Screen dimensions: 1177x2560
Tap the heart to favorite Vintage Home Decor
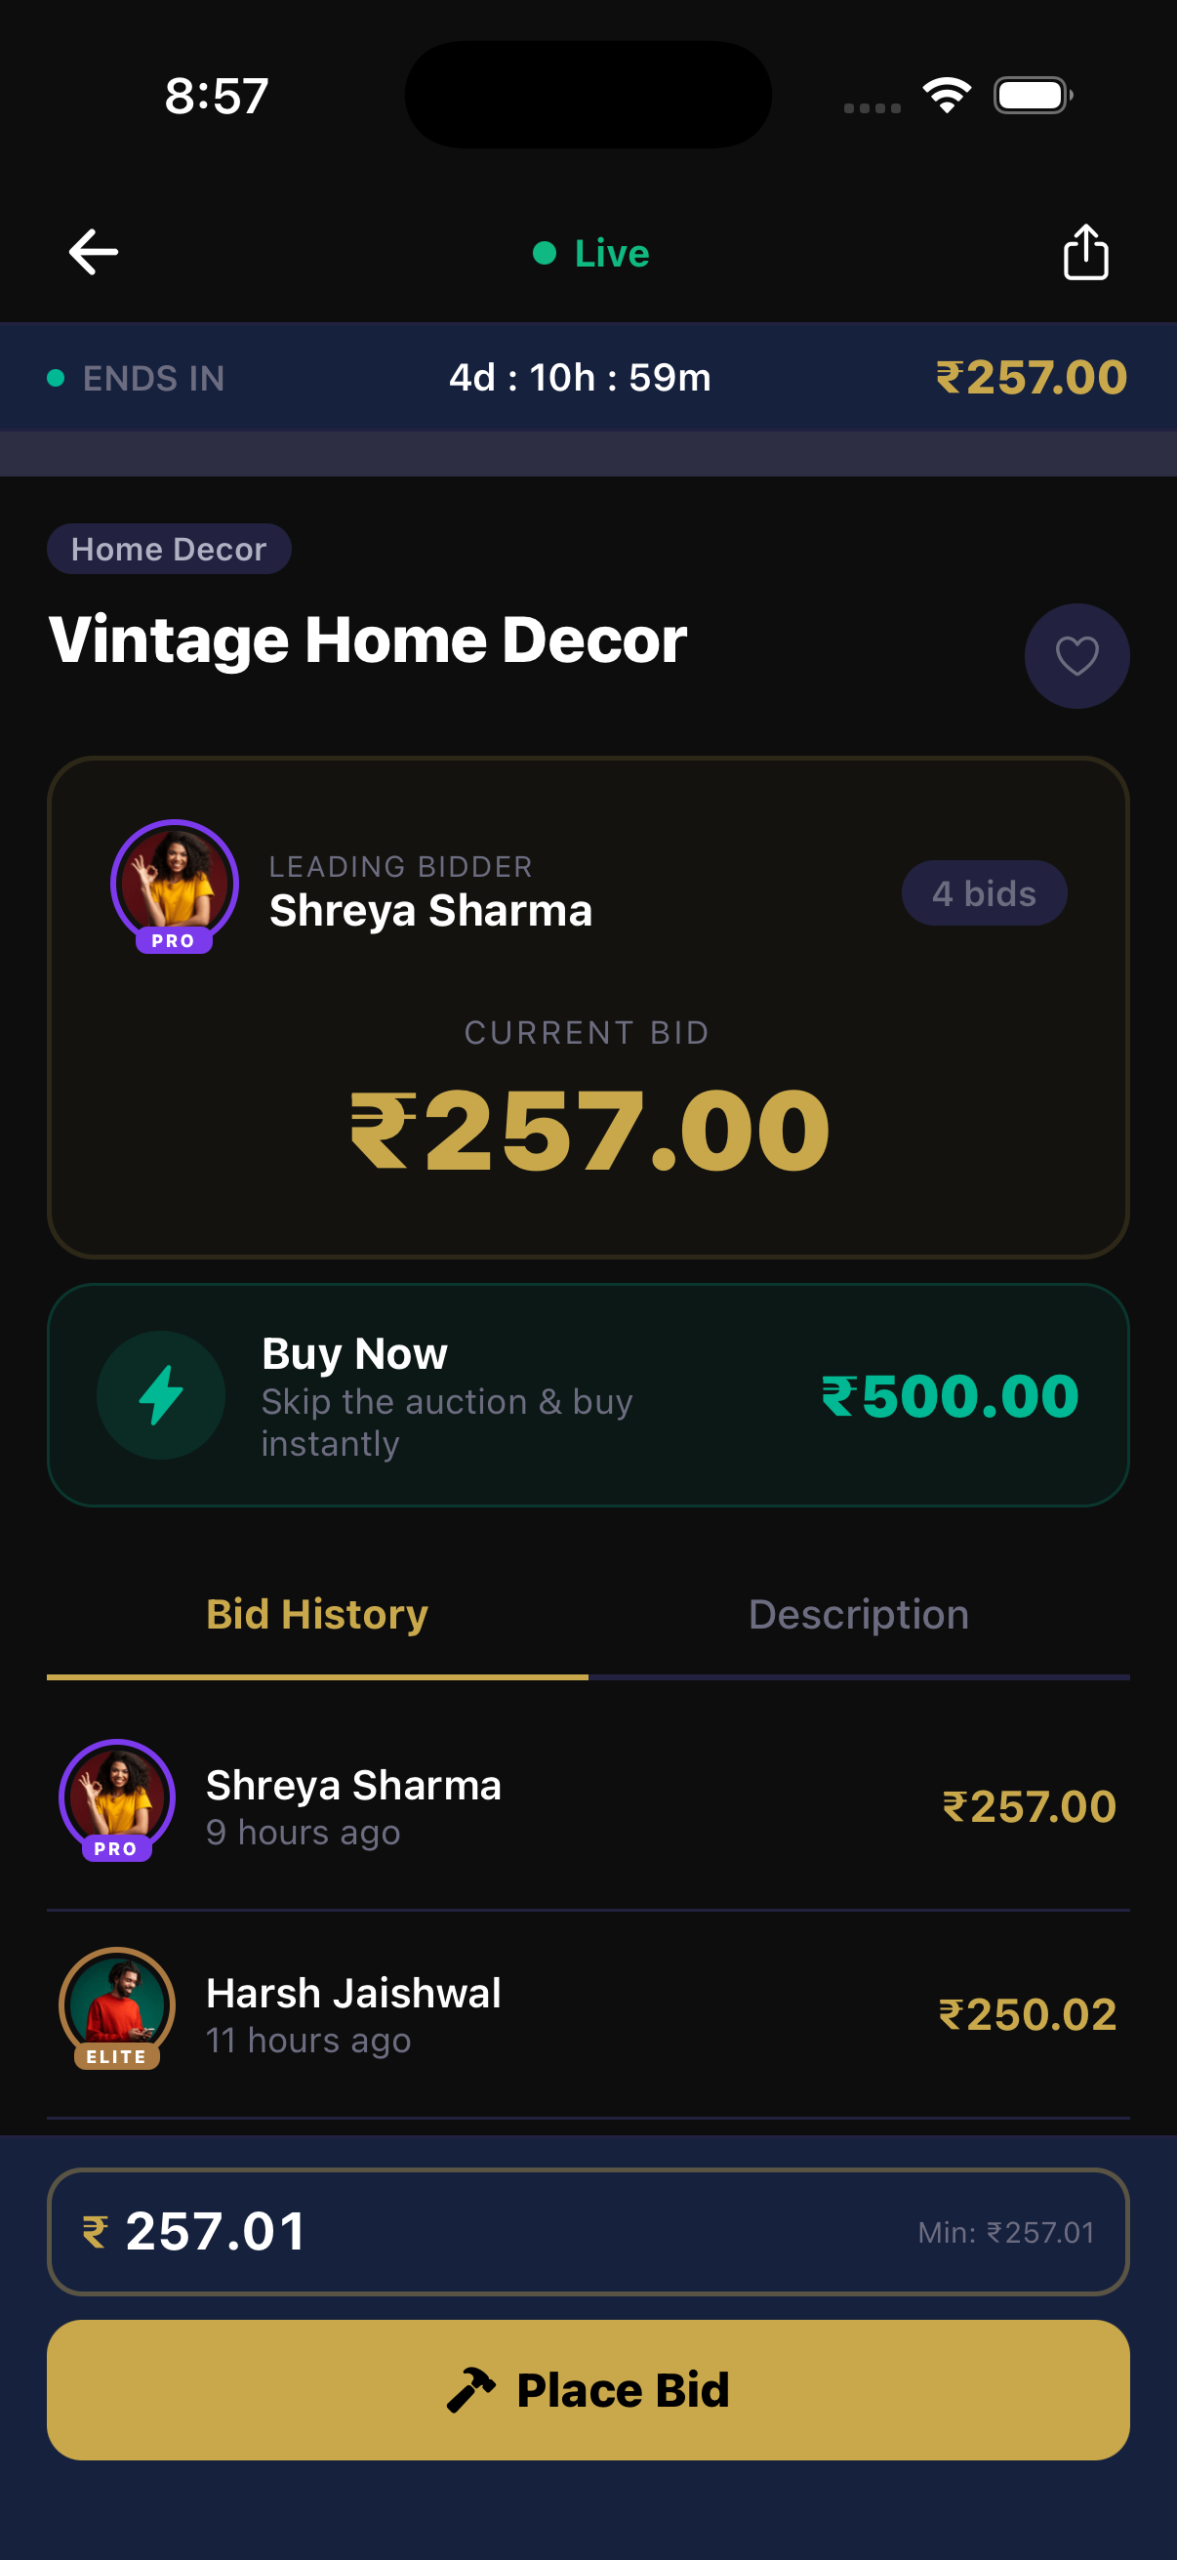tap(1076, 657)
